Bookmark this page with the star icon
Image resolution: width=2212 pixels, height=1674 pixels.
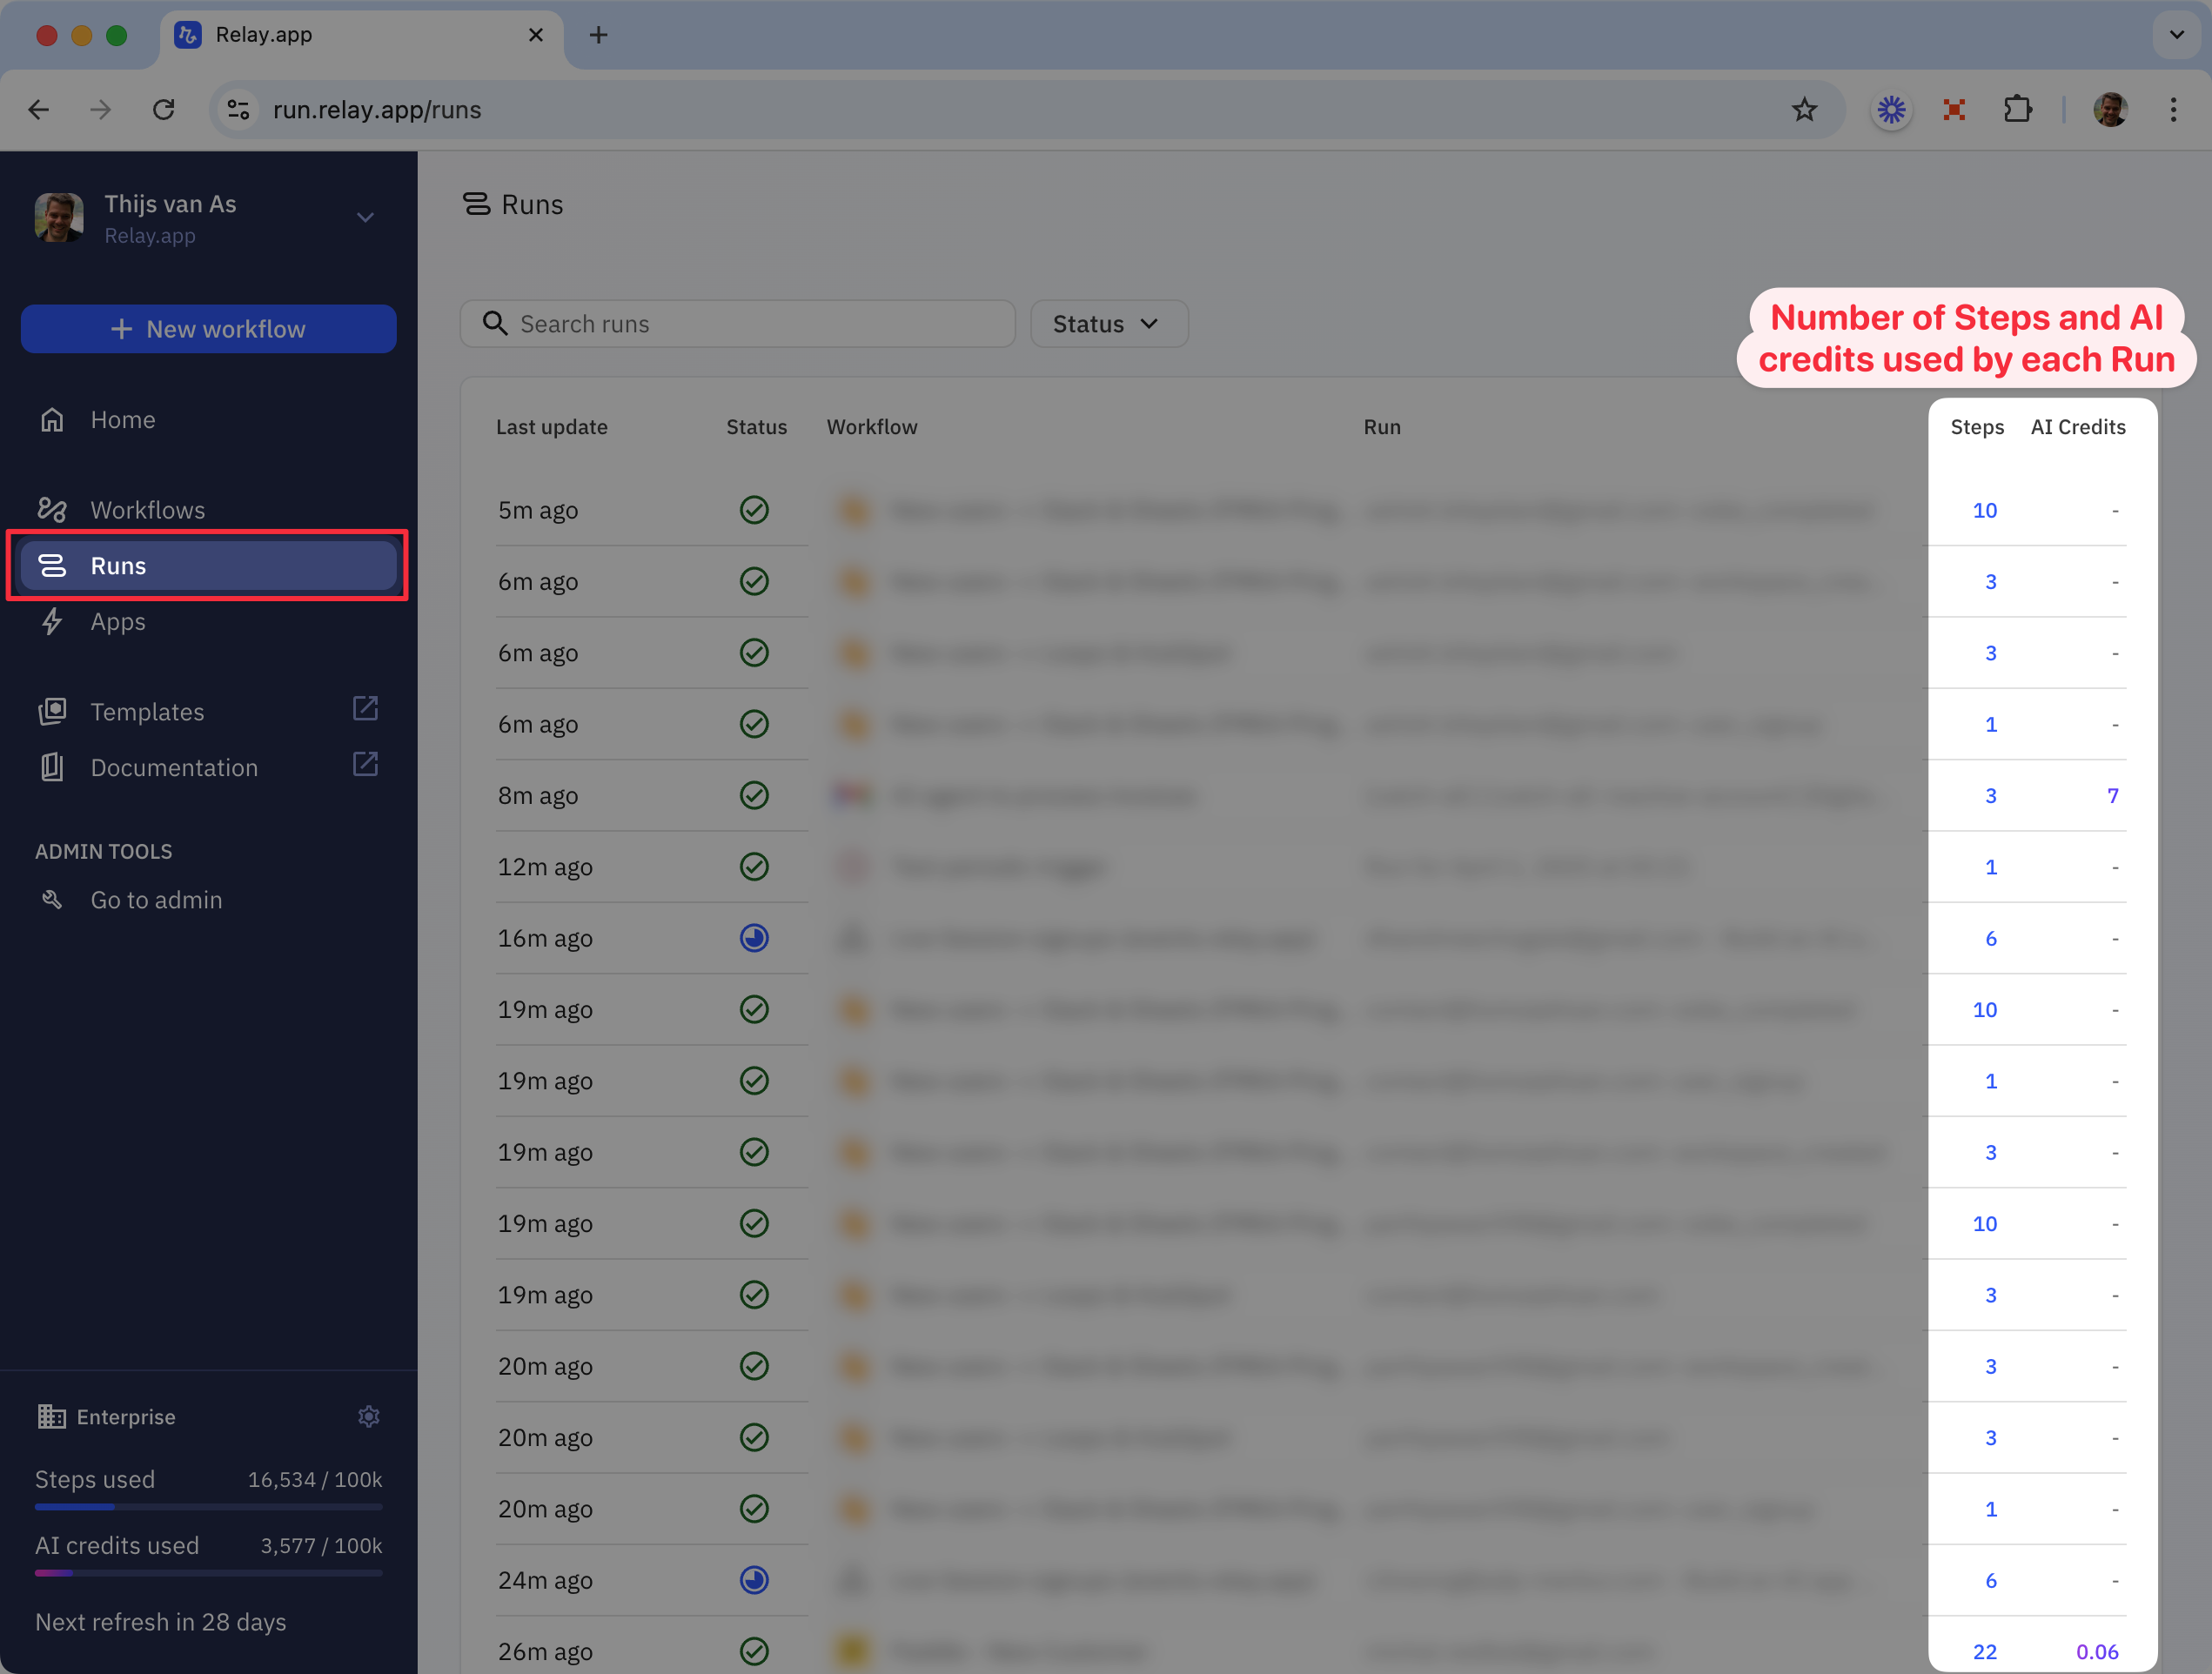click(1803, 110)
